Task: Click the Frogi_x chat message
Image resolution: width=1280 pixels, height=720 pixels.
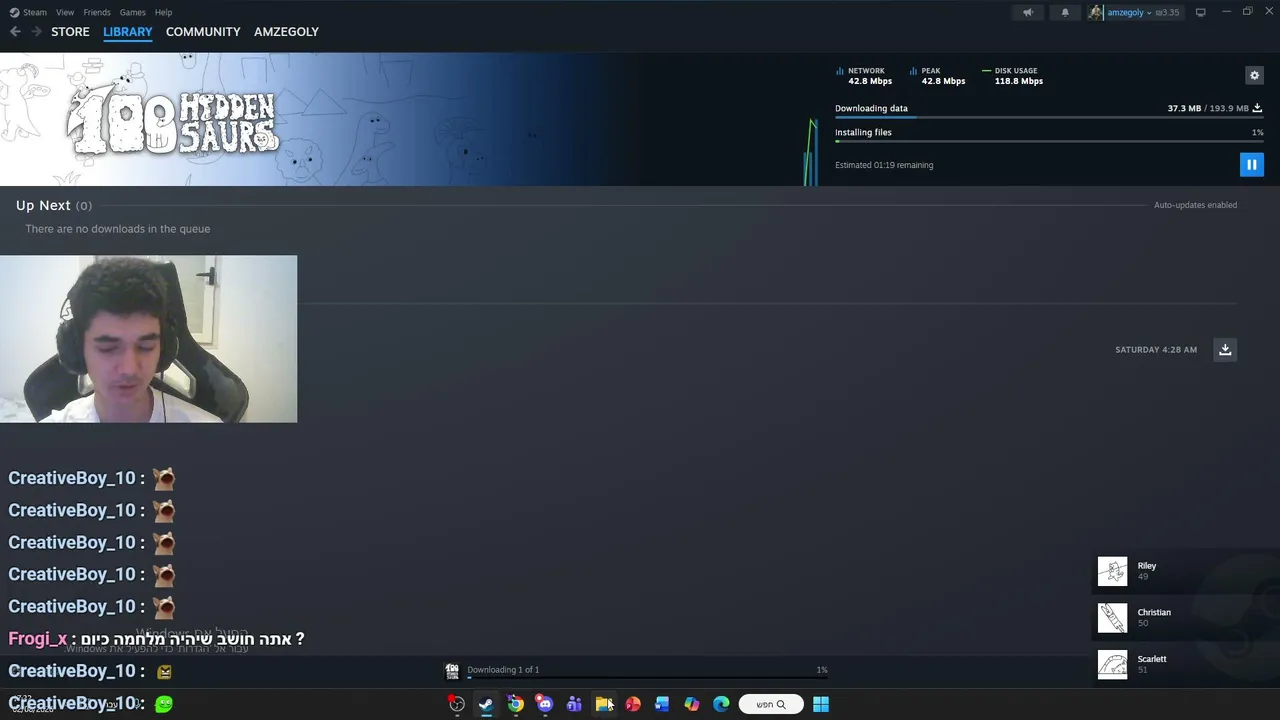Action: tap(156, 639)
